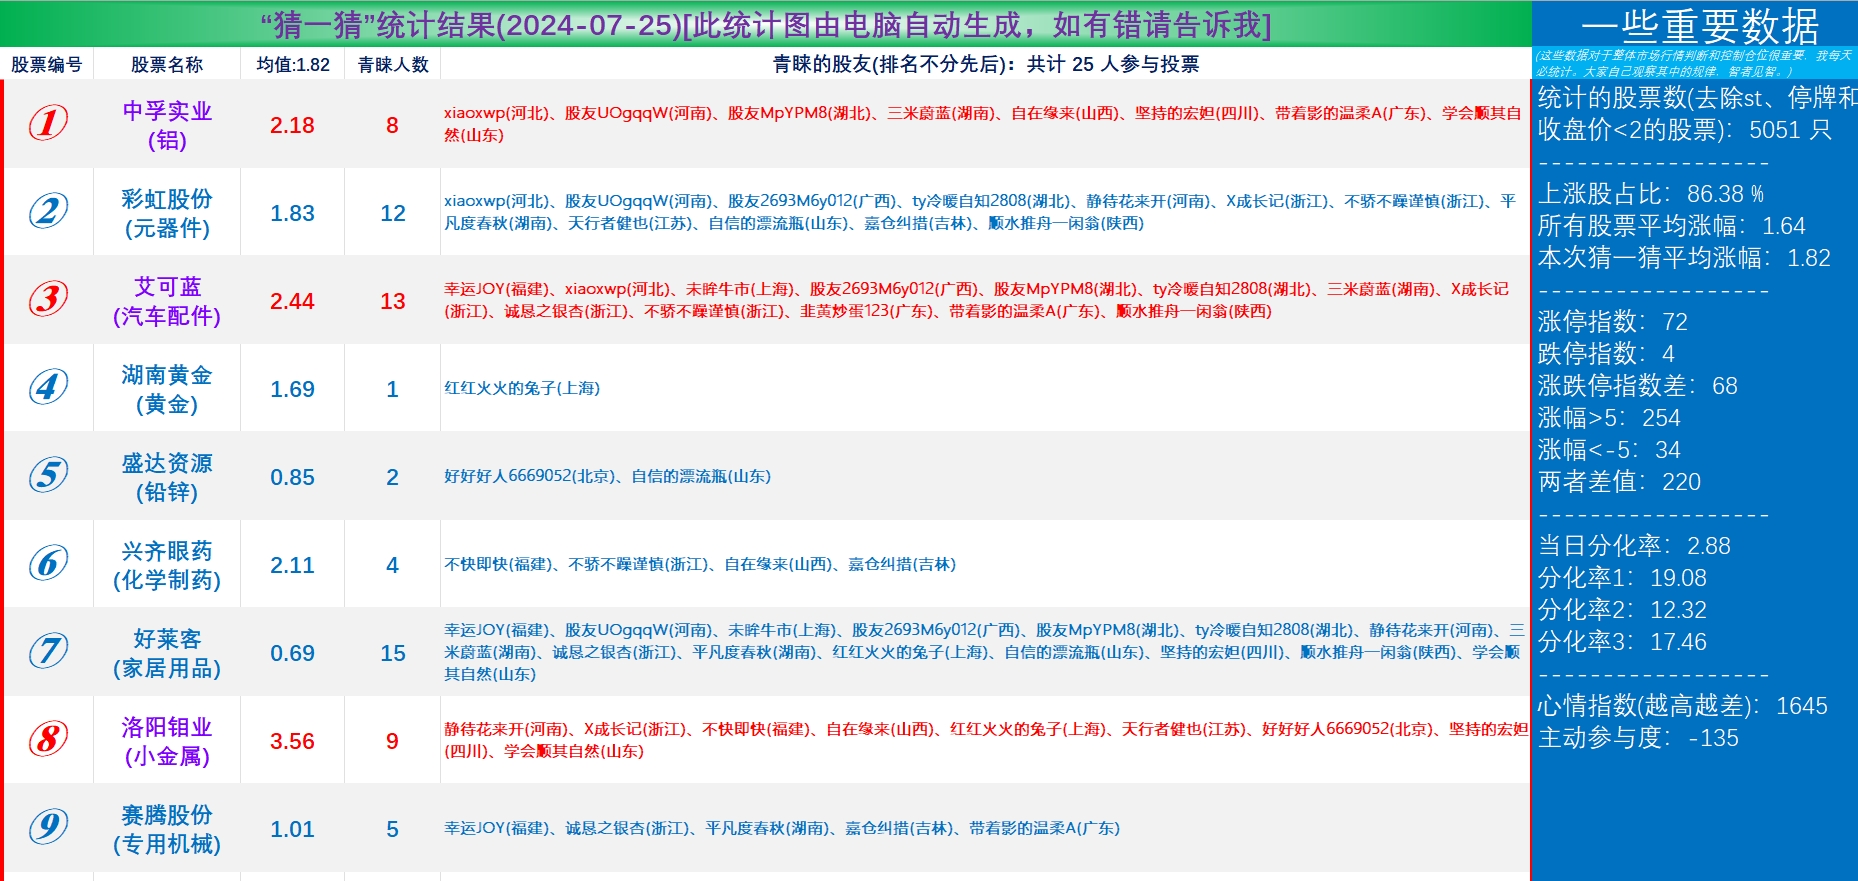Image resolution: width=1858 pixels, height=881 pixels.
Task: Click the 主动参与度: -135 line
Action: pyautogui.click(x=1638, y=738)
